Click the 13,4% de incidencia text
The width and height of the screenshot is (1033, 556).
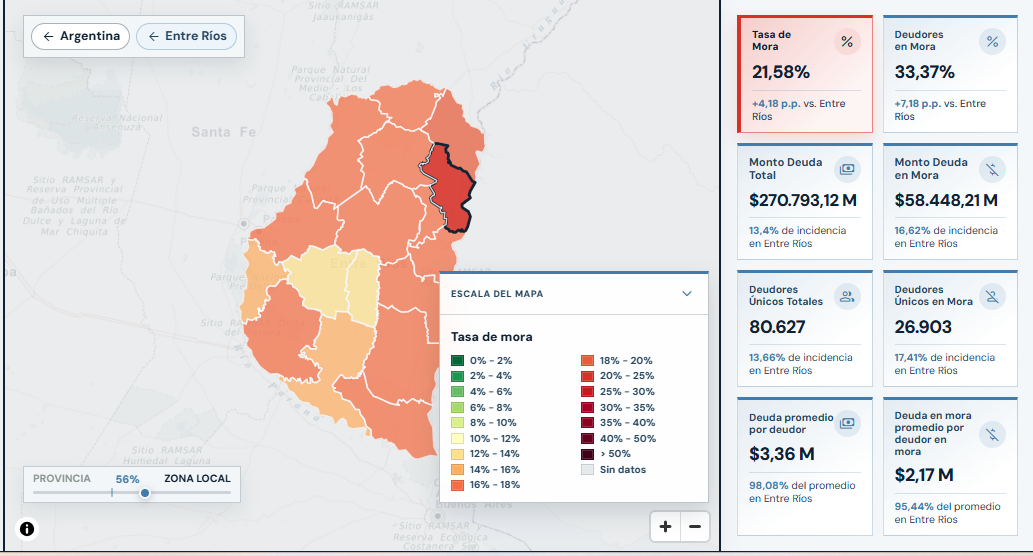coord(797,237)
